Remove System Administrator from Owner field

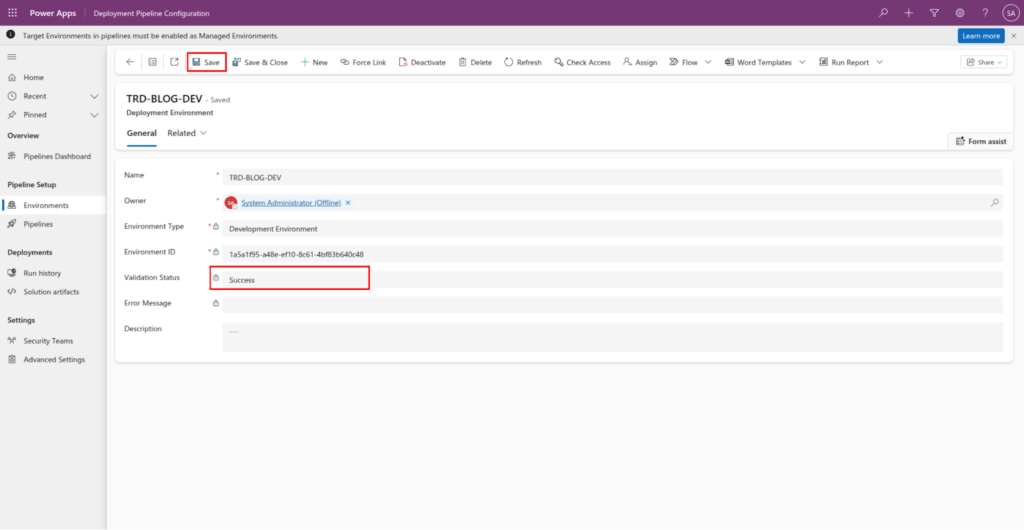348,203
